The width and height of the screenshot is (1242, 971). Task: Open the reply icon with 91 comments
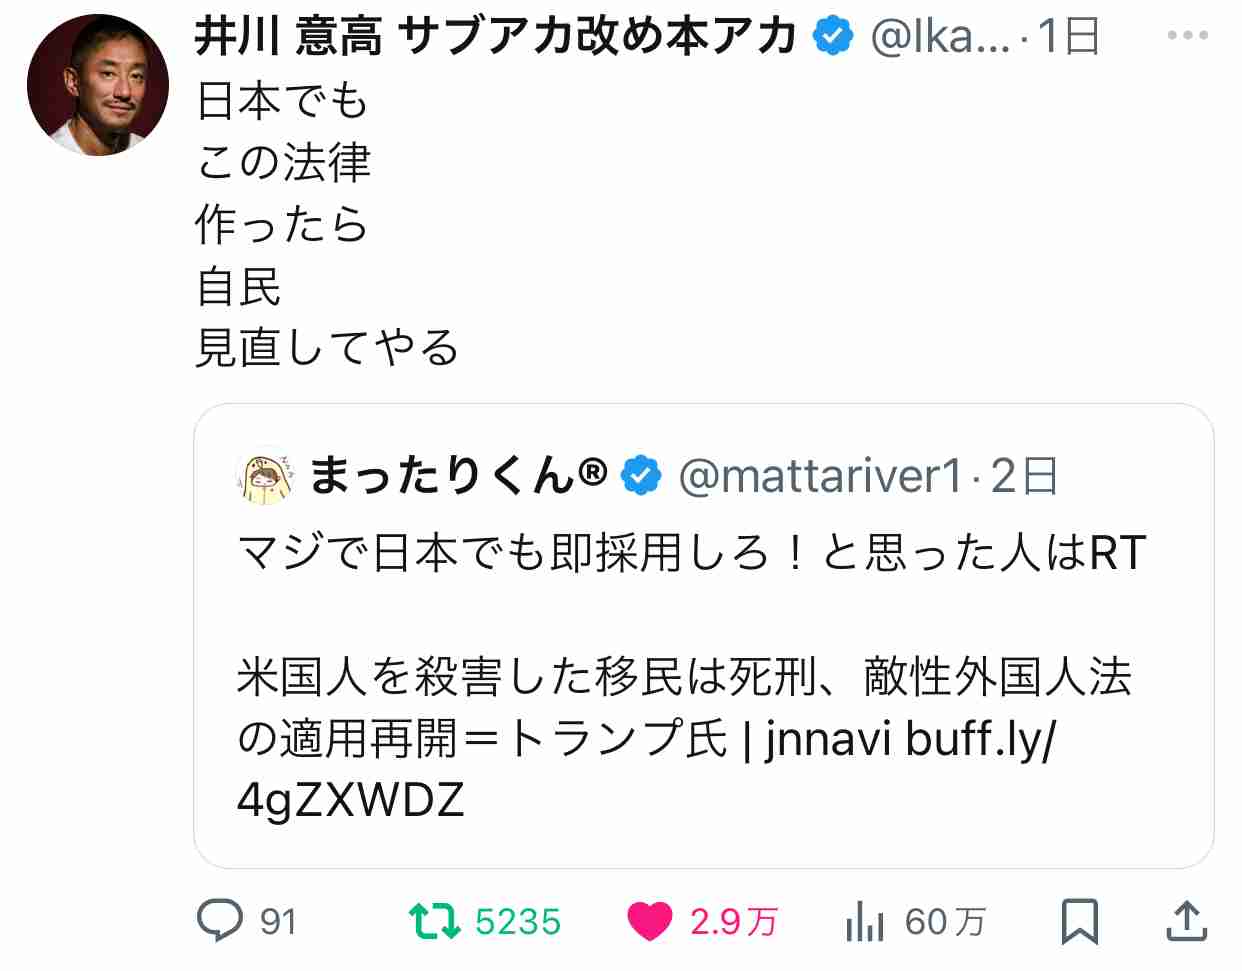tap(219, 920)
